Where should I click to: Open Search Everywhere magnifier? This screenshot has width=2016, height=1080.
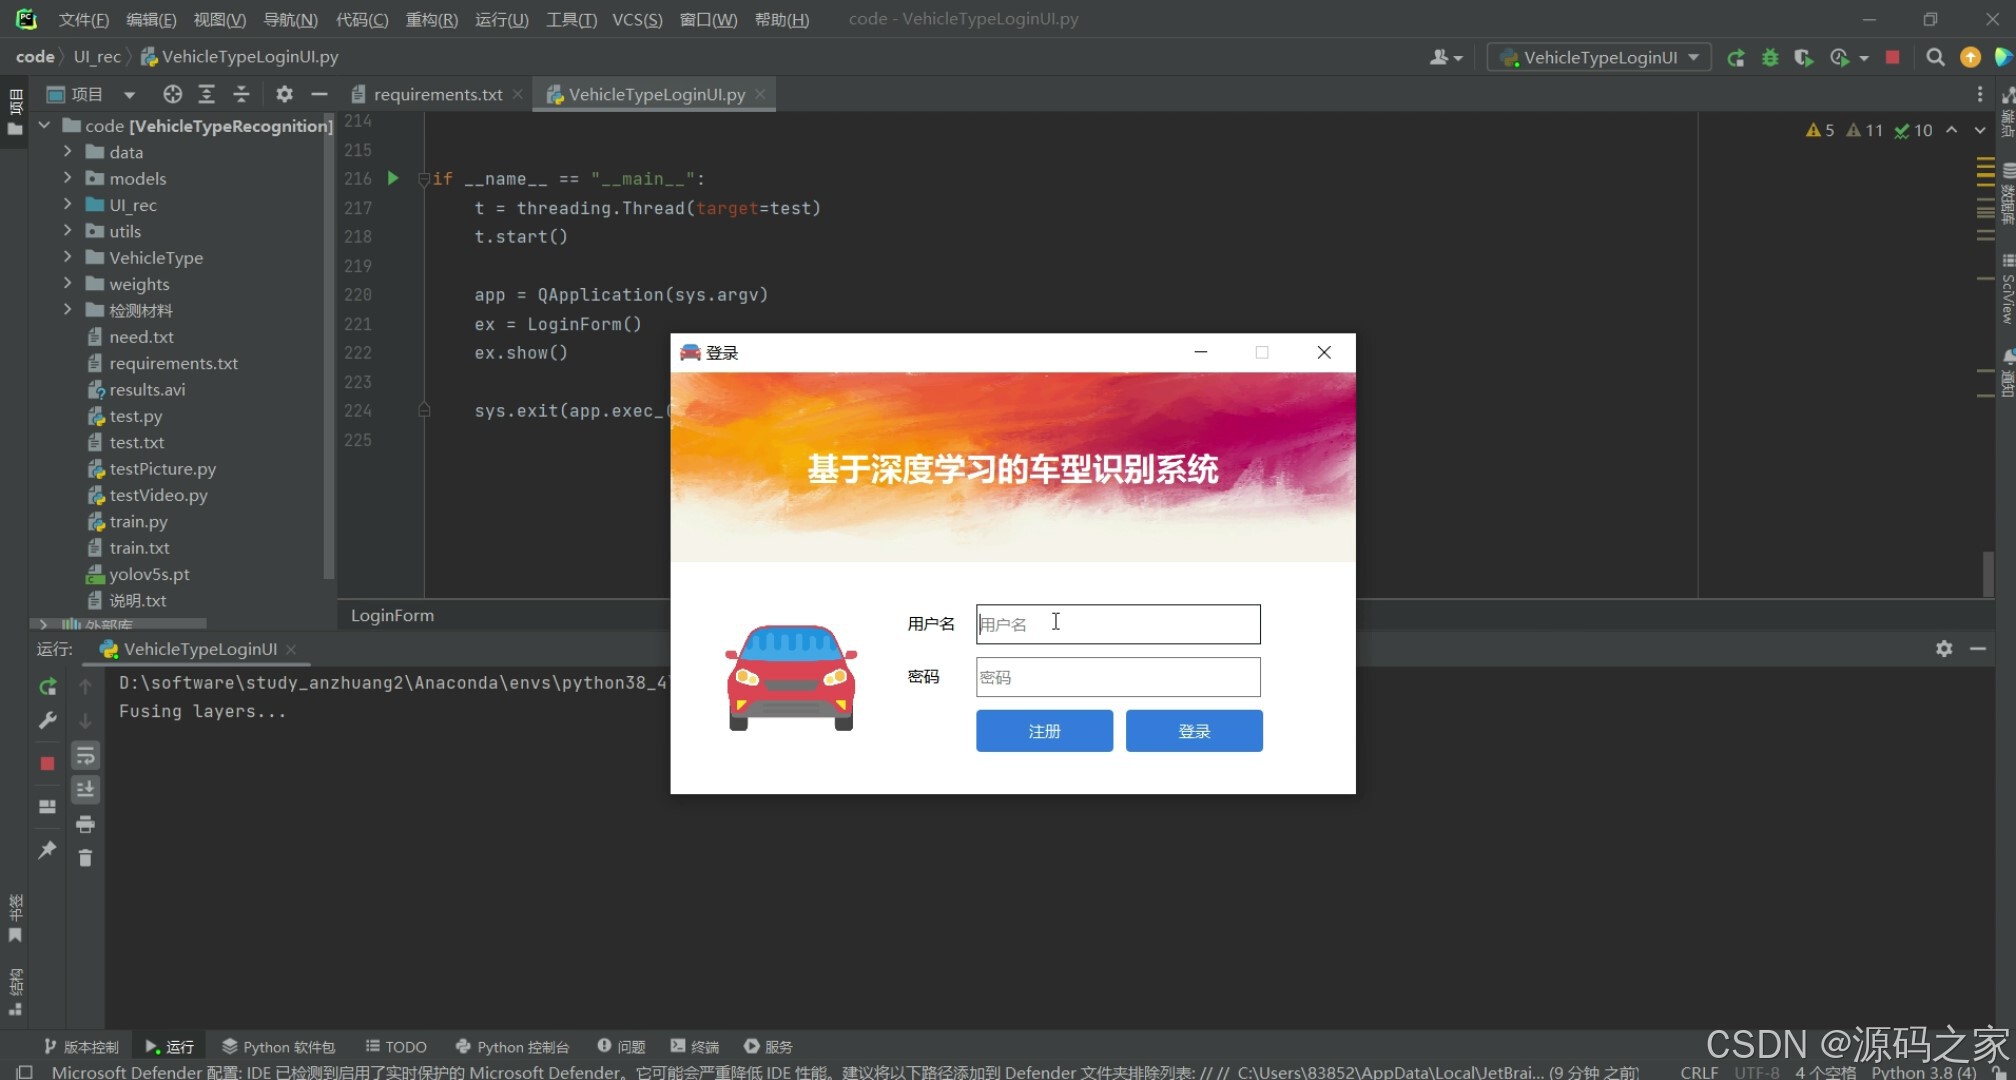point(1936,58)
